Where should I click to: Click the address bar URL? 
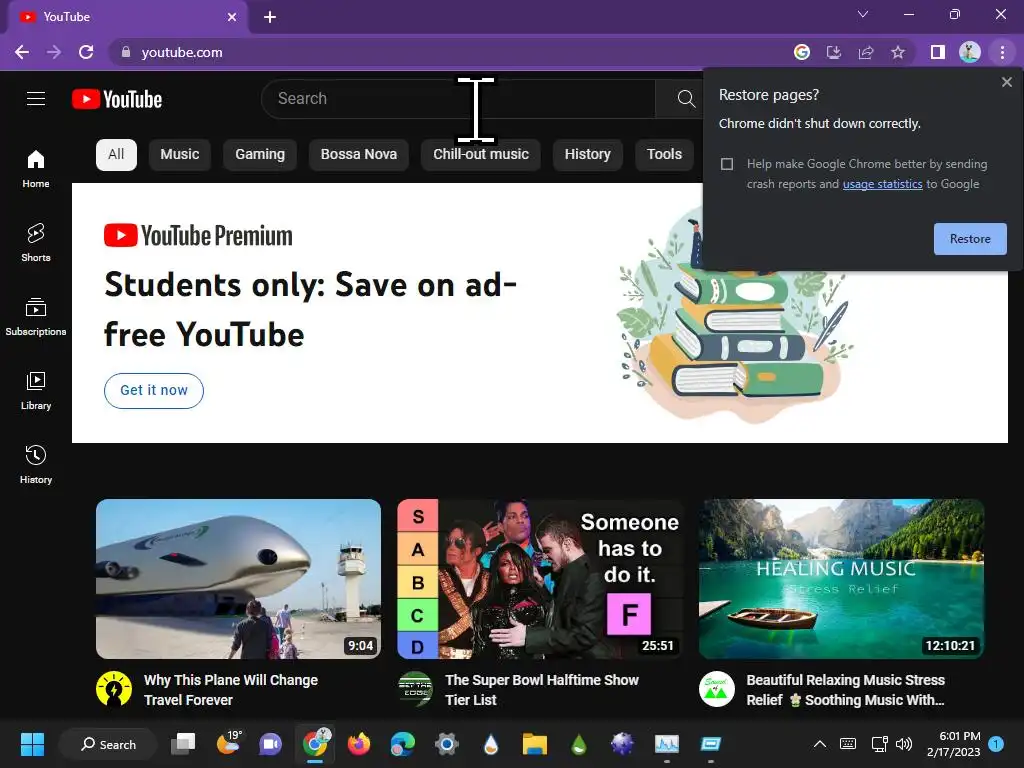point(182,52)
